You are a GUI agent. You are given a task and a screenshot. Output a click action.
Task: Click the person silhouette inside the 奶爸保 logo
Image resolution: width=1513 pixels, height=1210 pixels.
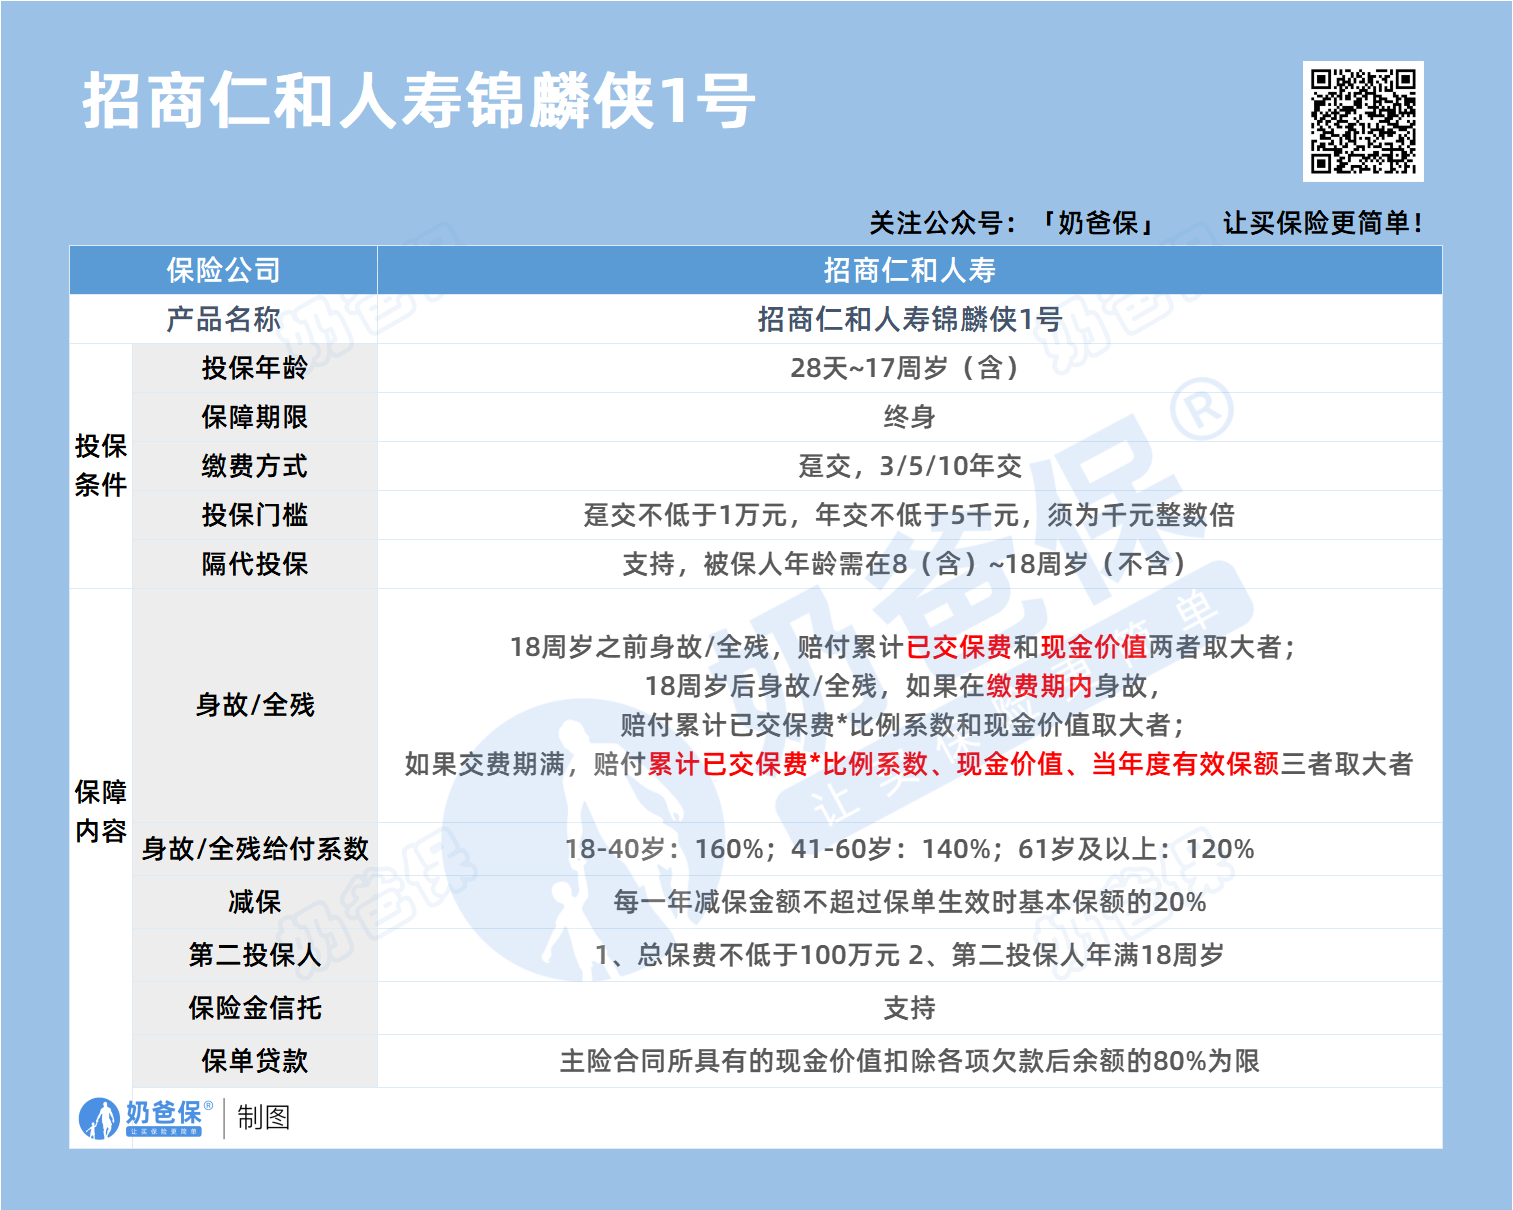pos(101,1117)
